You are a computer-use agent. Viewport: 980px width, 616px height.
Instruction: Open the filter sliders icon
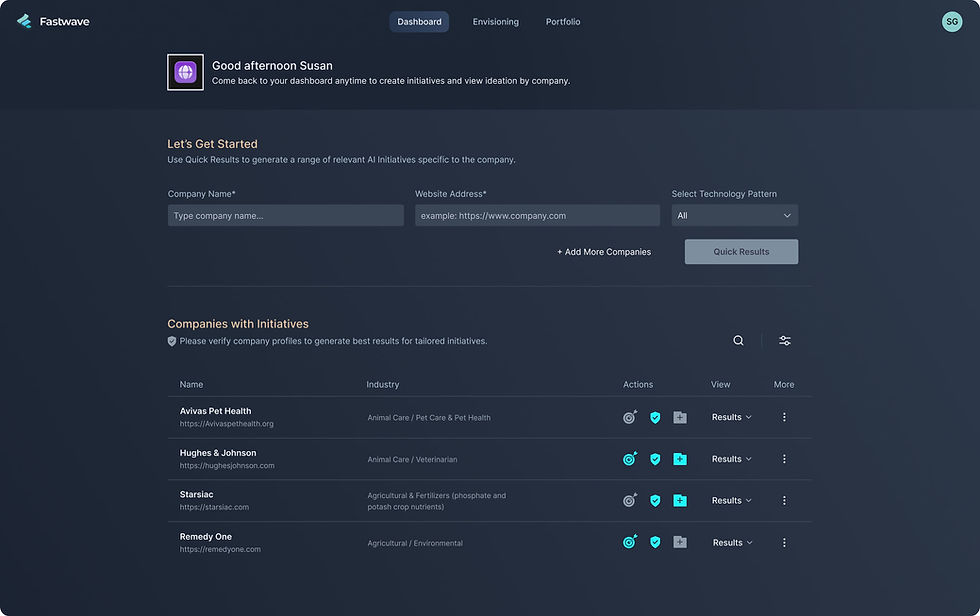[x=785, y=340]
